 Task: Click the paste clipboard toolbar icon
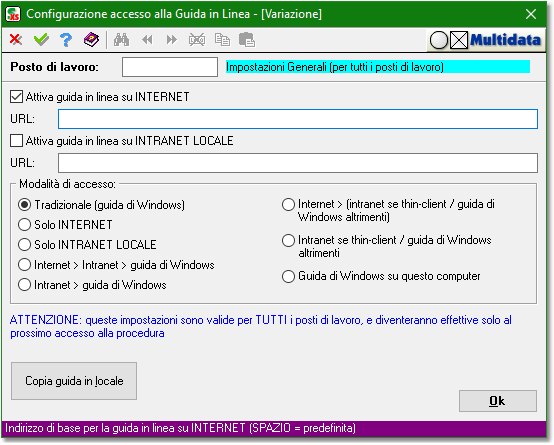[x=247, y=40]
